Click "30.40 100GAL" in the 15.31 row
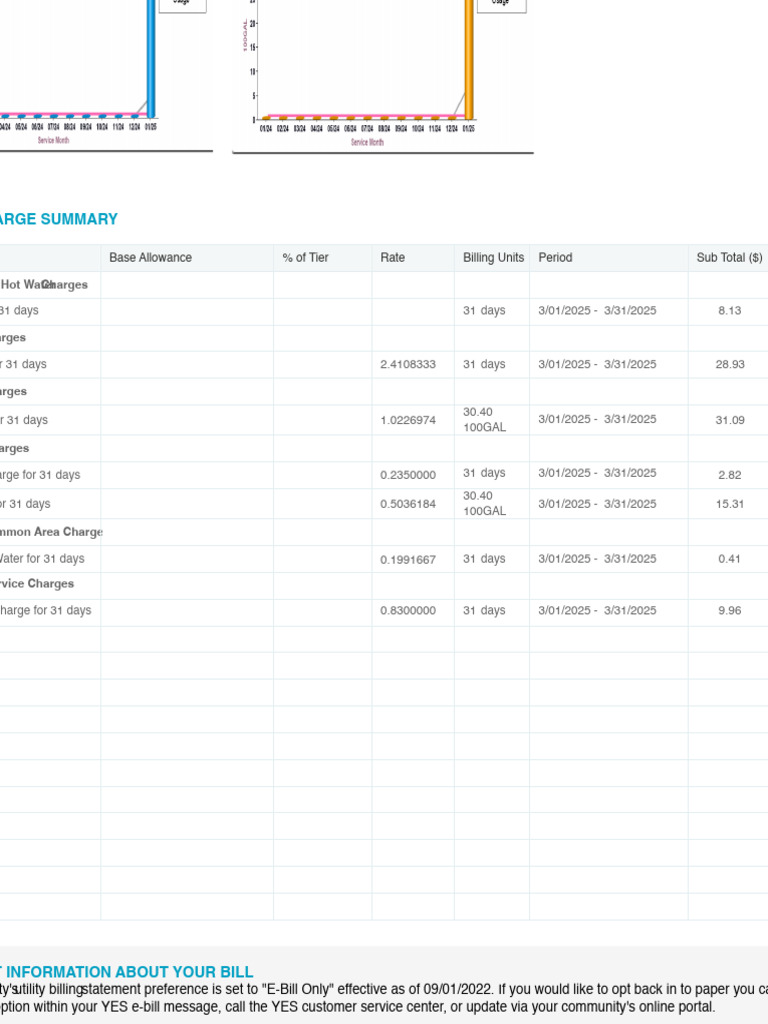The height and width of the screenshot is (1024, 768). [485, 504]
